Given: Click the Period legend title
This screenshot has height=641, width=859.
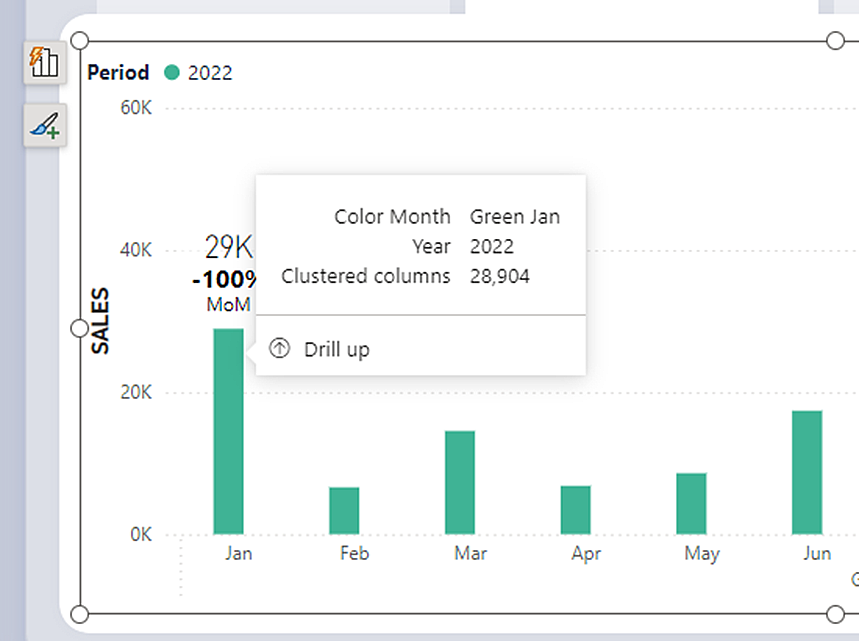Looking at the screenshot, I should pos(117,73).
